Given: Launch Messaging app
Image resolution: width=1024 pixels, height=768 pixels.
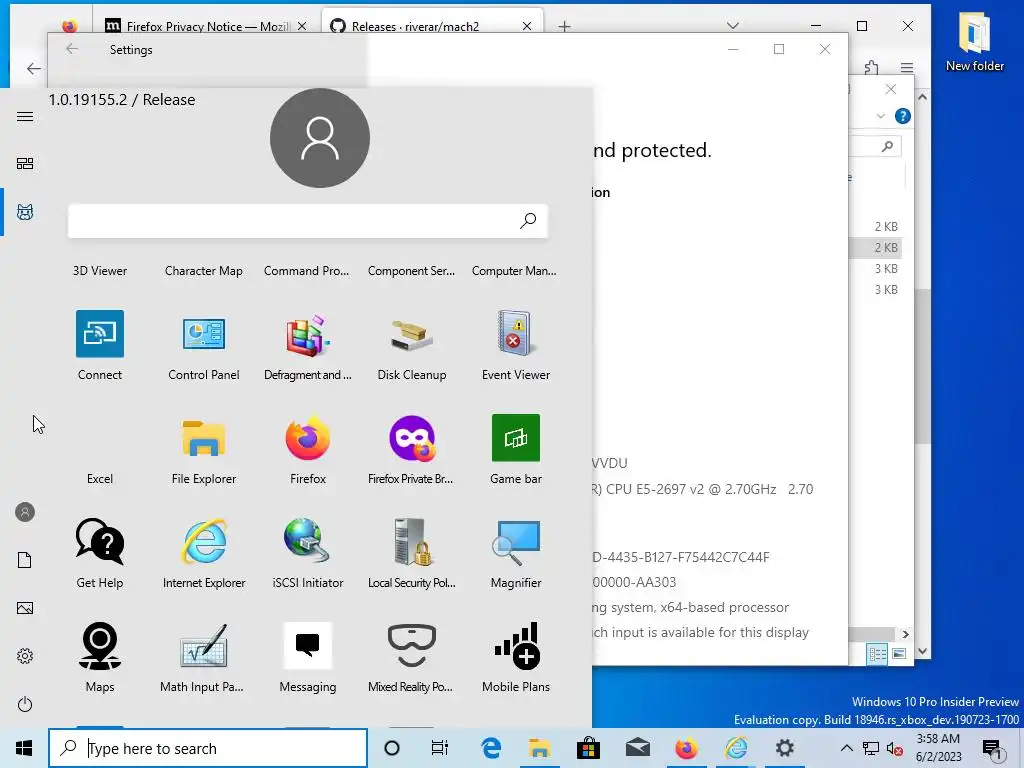Looking at the screenshot, I should (308, 657).
